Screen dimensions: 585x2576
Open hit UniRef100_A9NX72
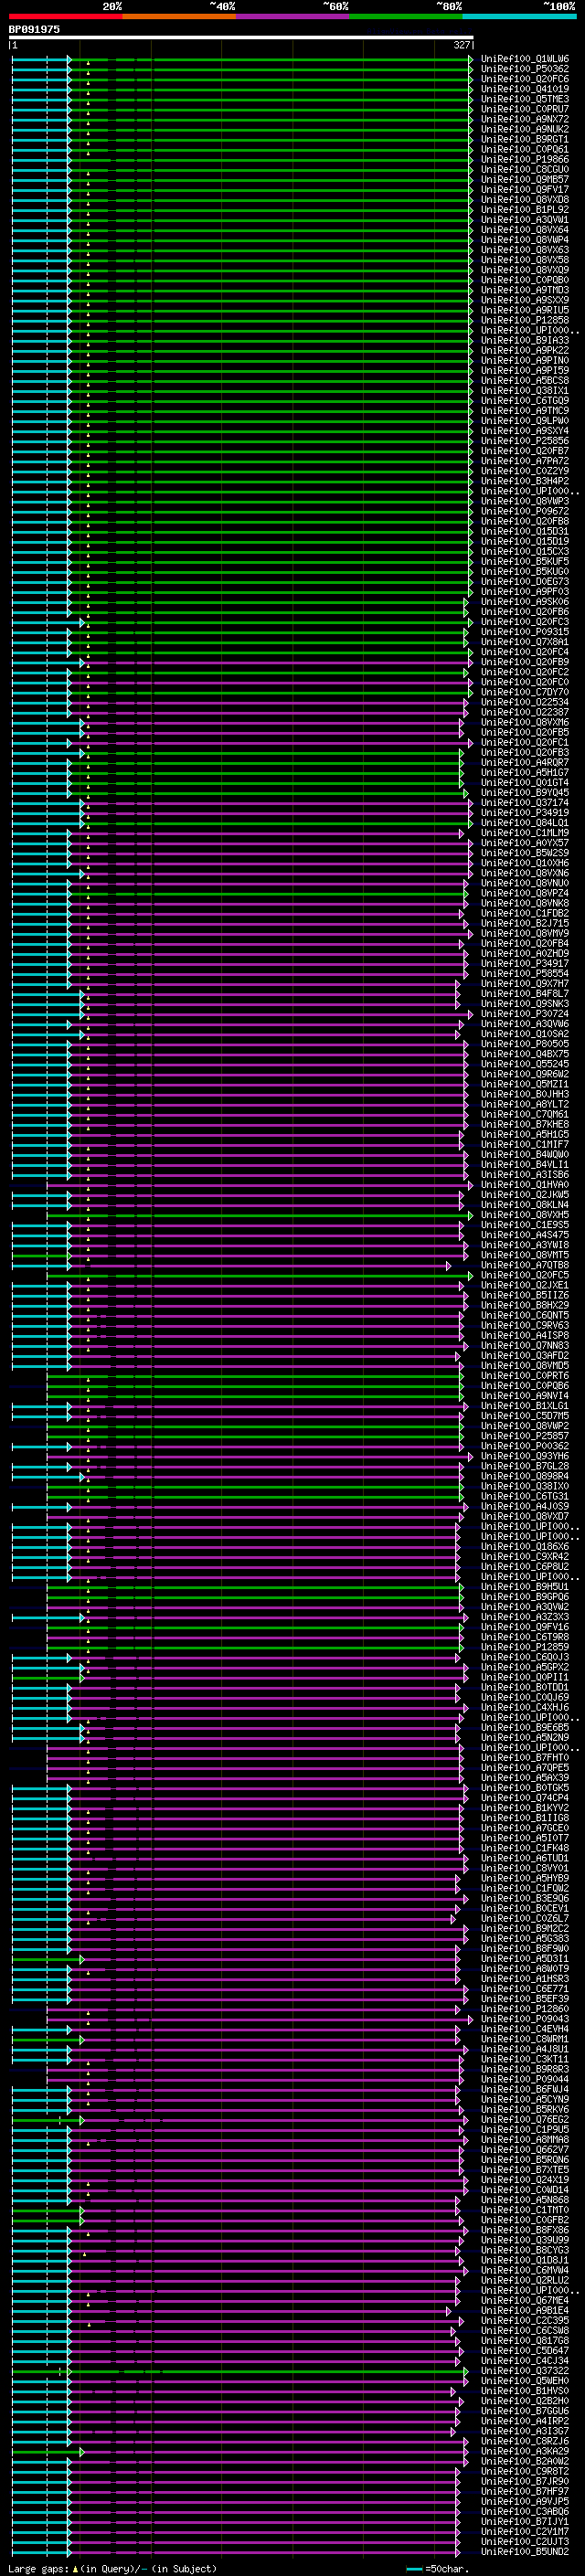pos(525,119)
